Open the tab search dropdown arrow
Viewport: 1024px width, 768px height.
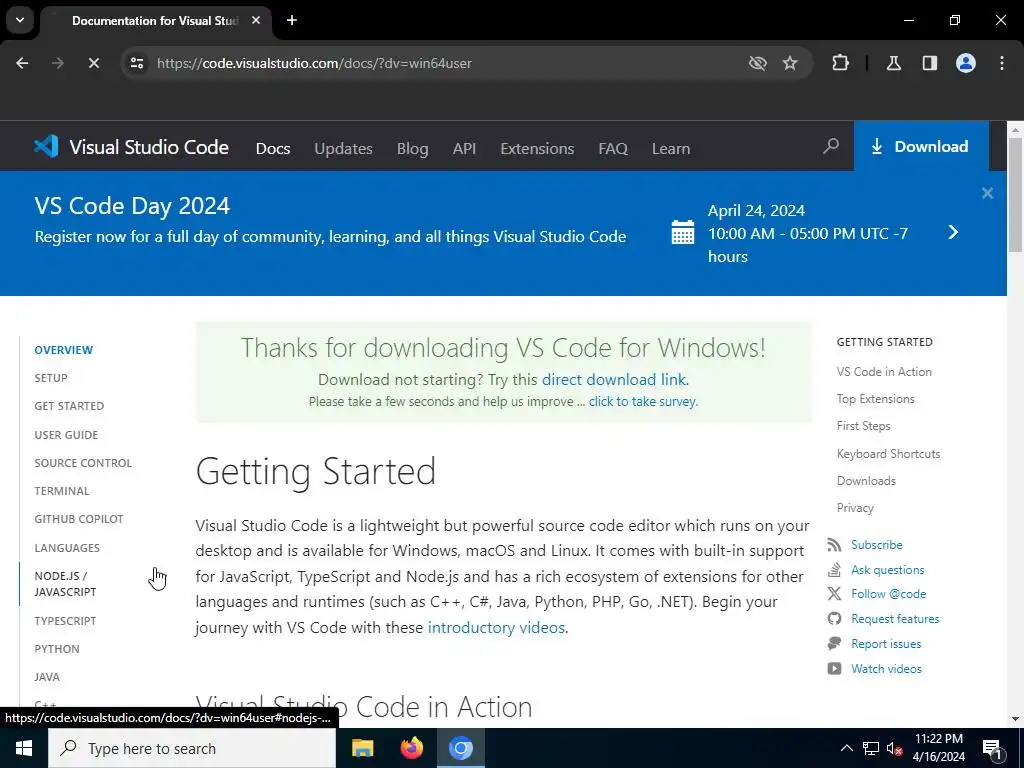(20, 20)
